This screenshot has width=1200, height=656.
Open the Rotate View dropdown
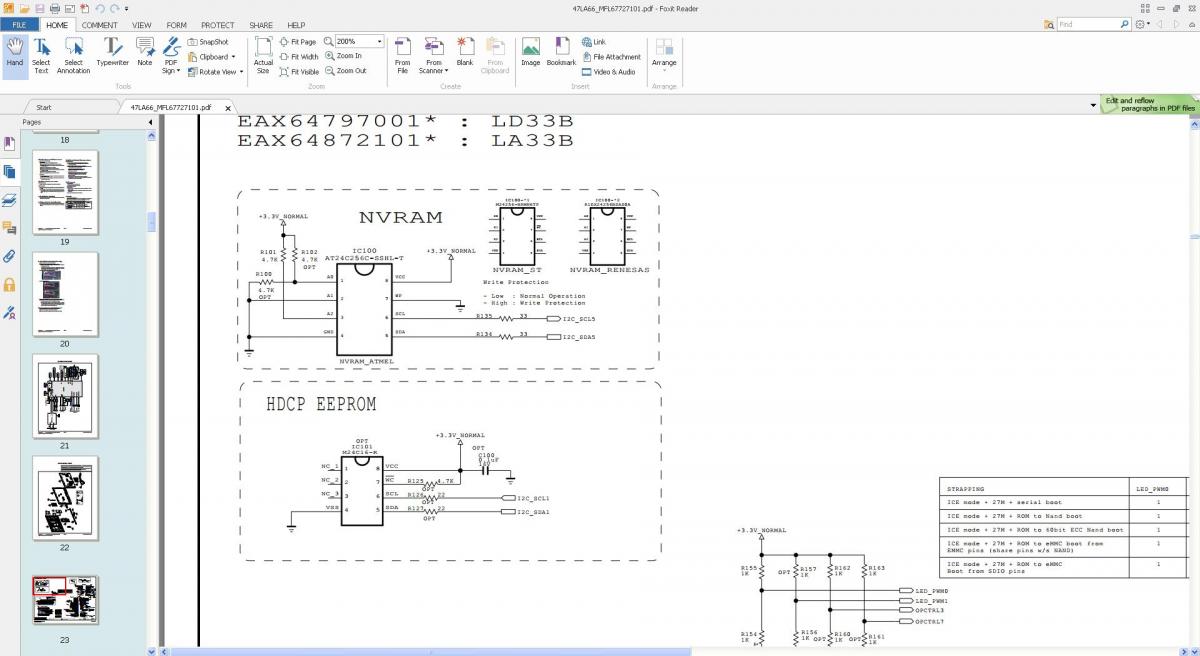pos(240,72)
